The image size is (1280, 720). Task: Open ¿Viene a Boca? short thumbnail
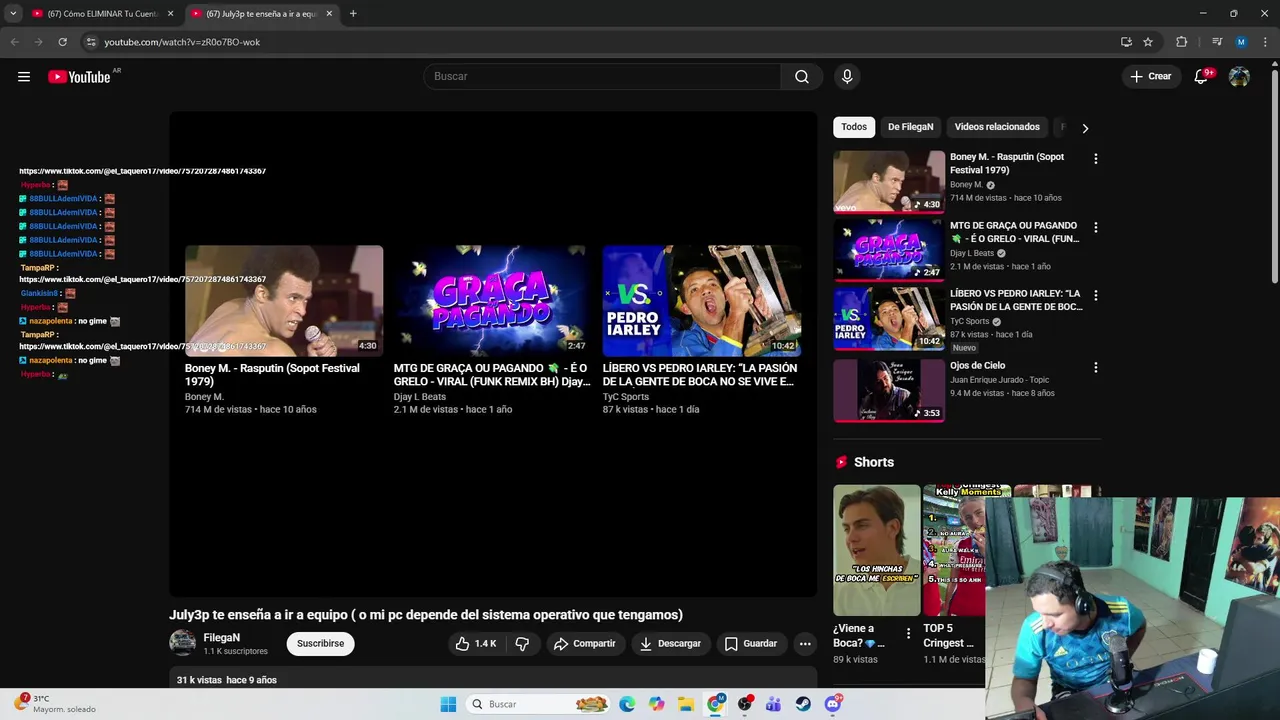[x=877, y=550]
